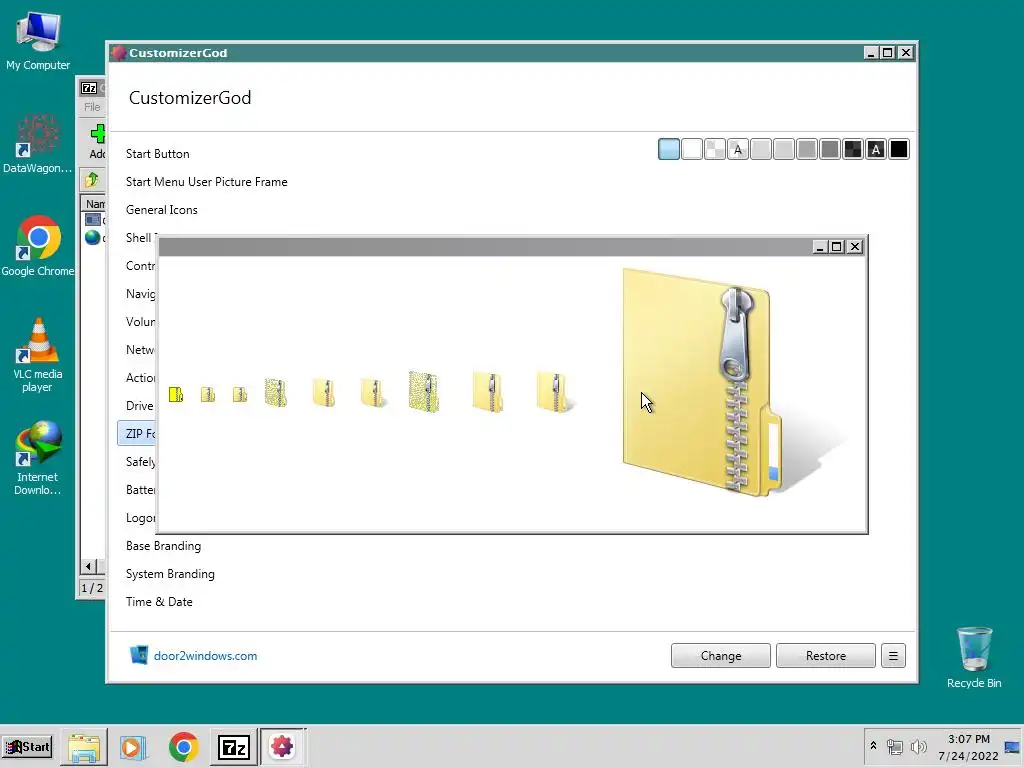Select the highlighted ZIP Folder section
The width and height of the screenshot is (1024, 768).
pos(138,434)
